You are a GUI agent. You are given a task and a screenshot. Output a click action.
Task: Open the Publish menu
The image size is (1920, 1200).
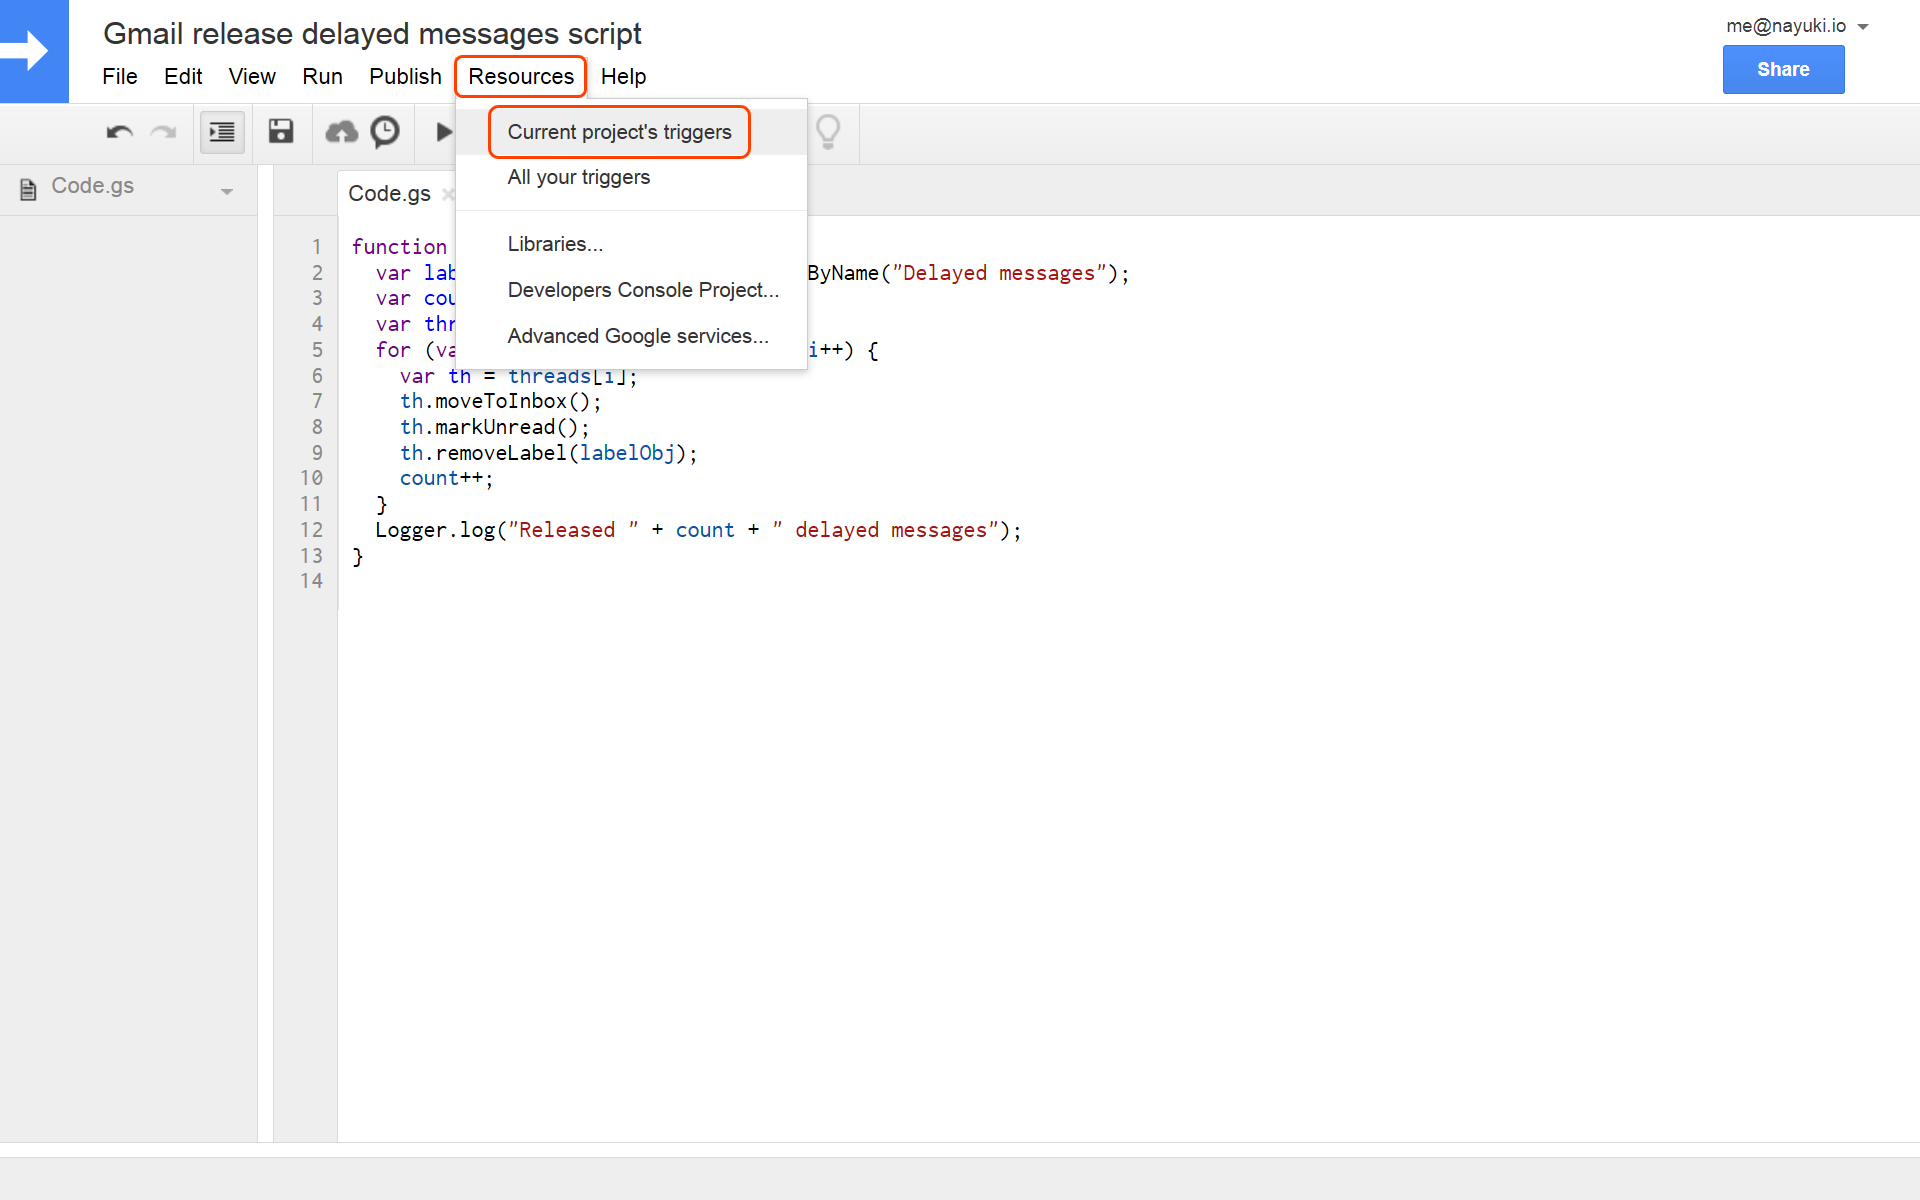pos(405,76)
